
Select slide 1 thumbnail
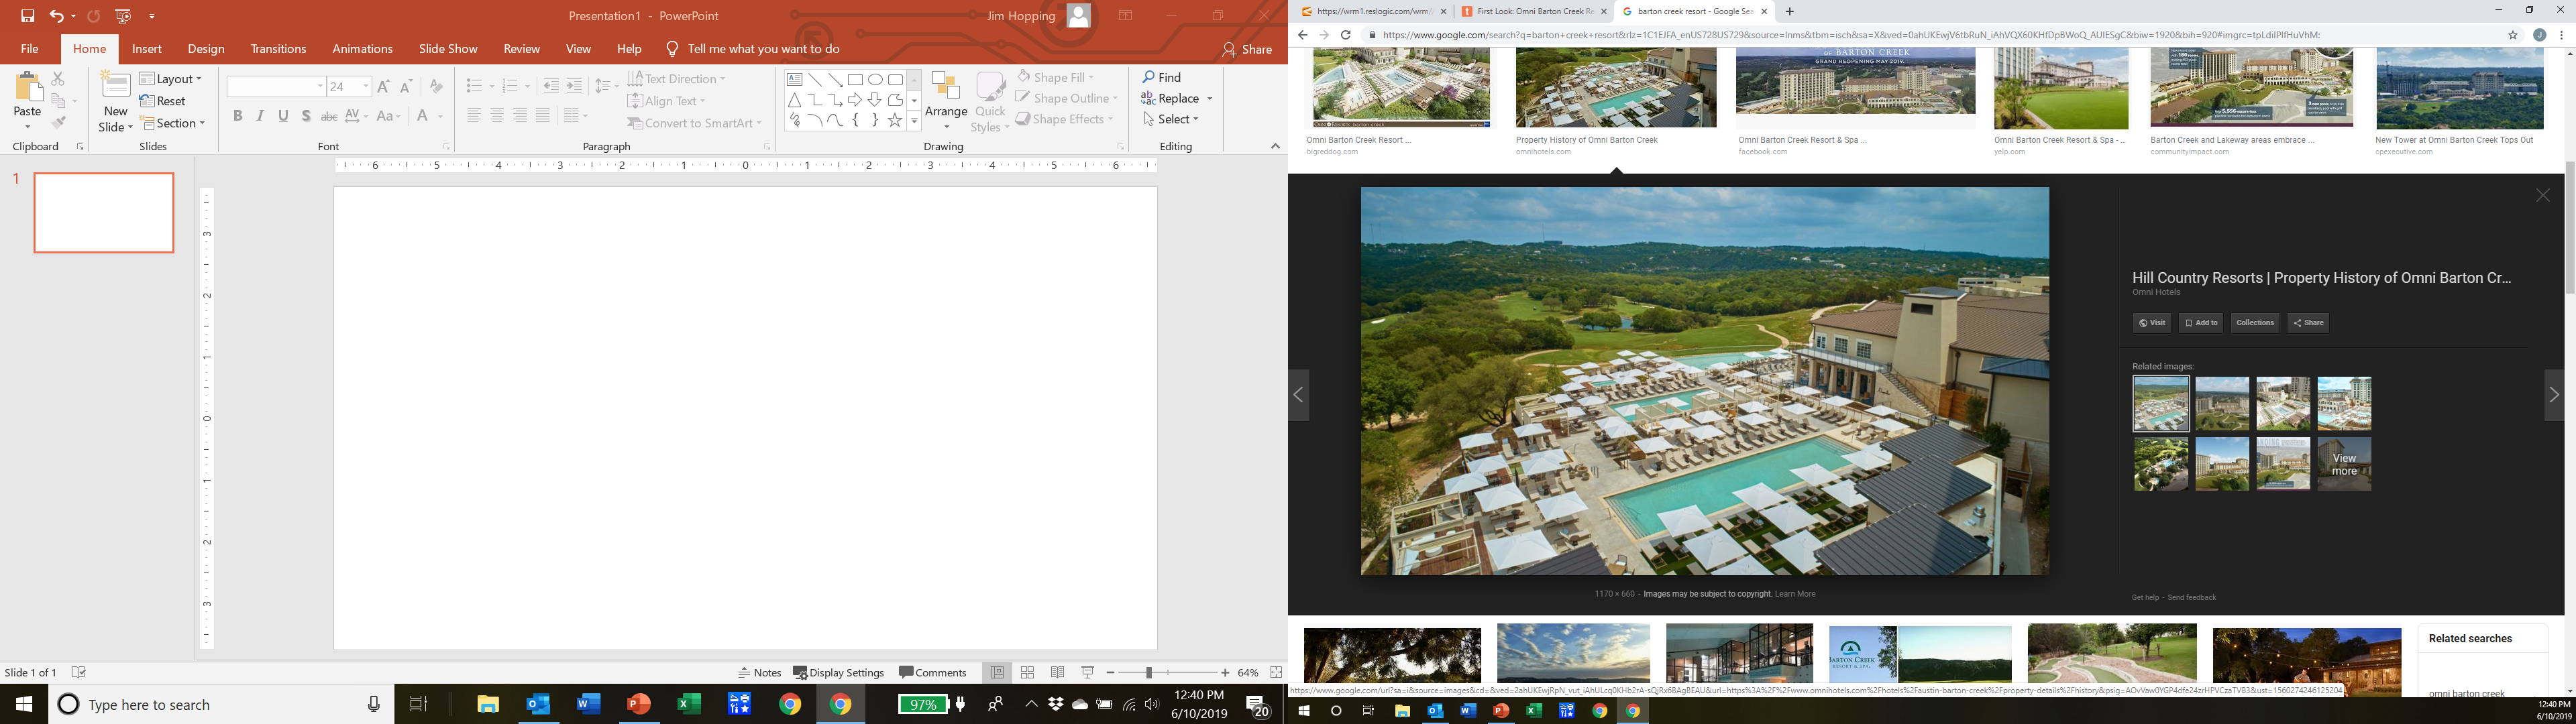tap(104, 213)
